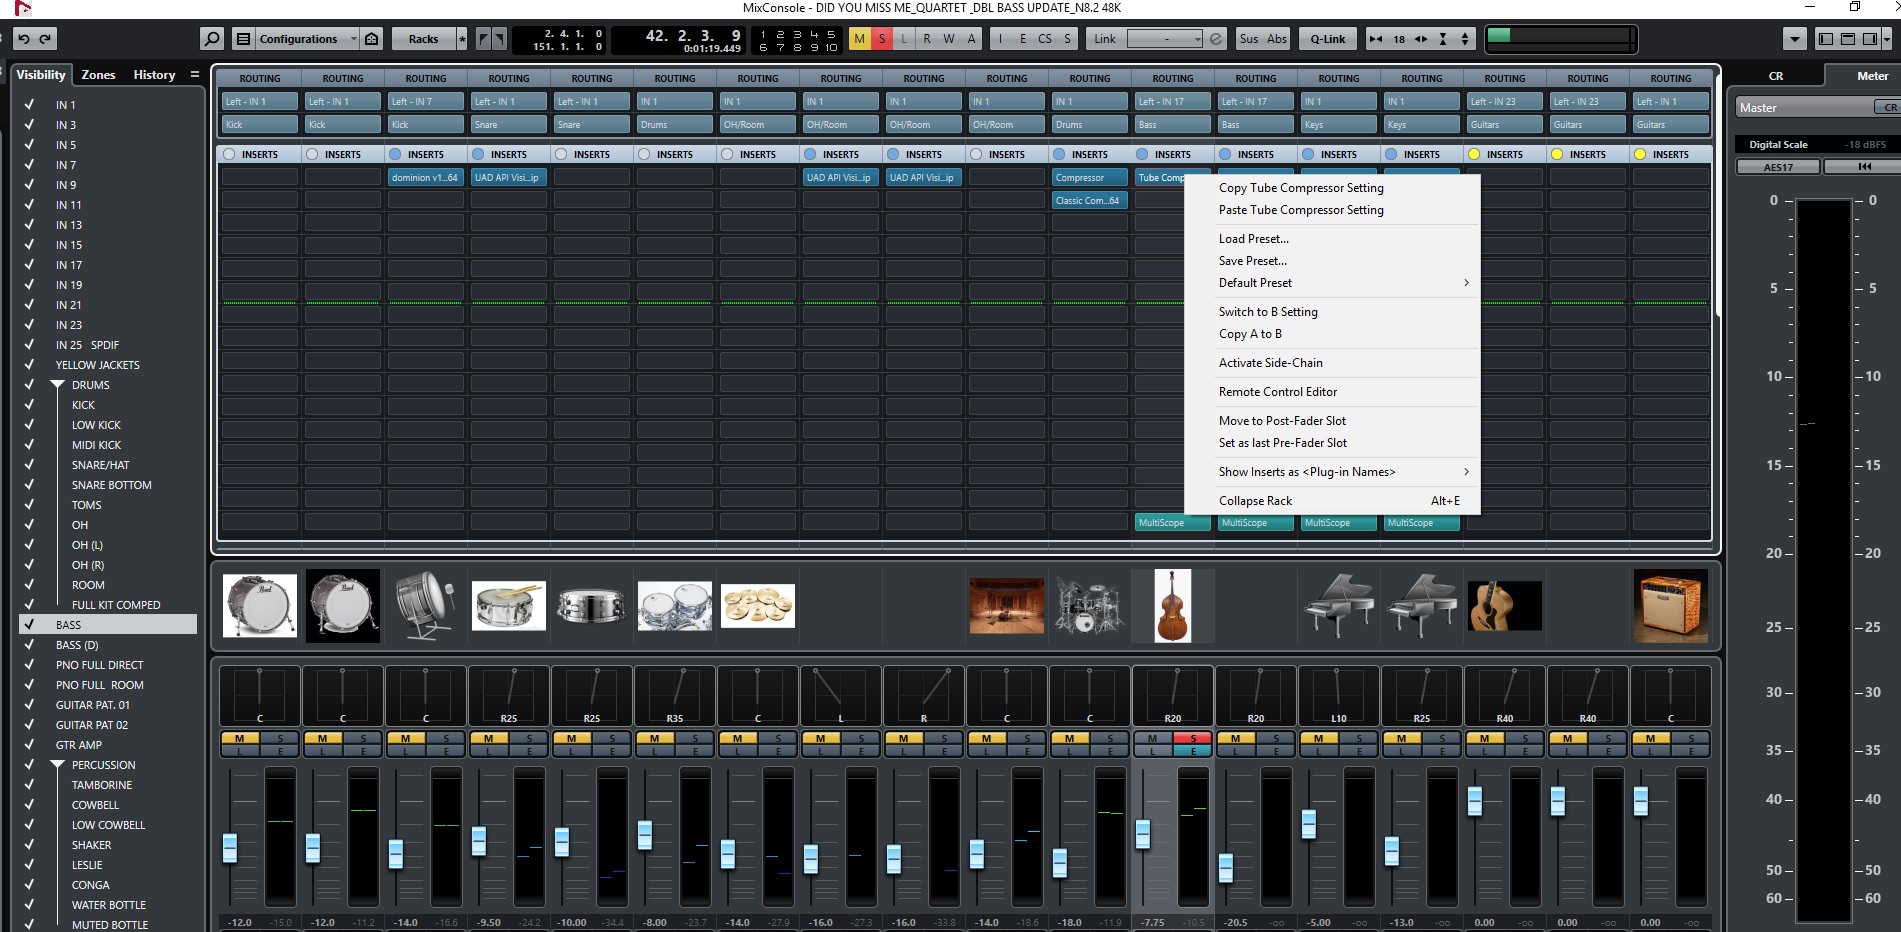Click the Racks button
The image size is (1901, 932).
point(423,39)
